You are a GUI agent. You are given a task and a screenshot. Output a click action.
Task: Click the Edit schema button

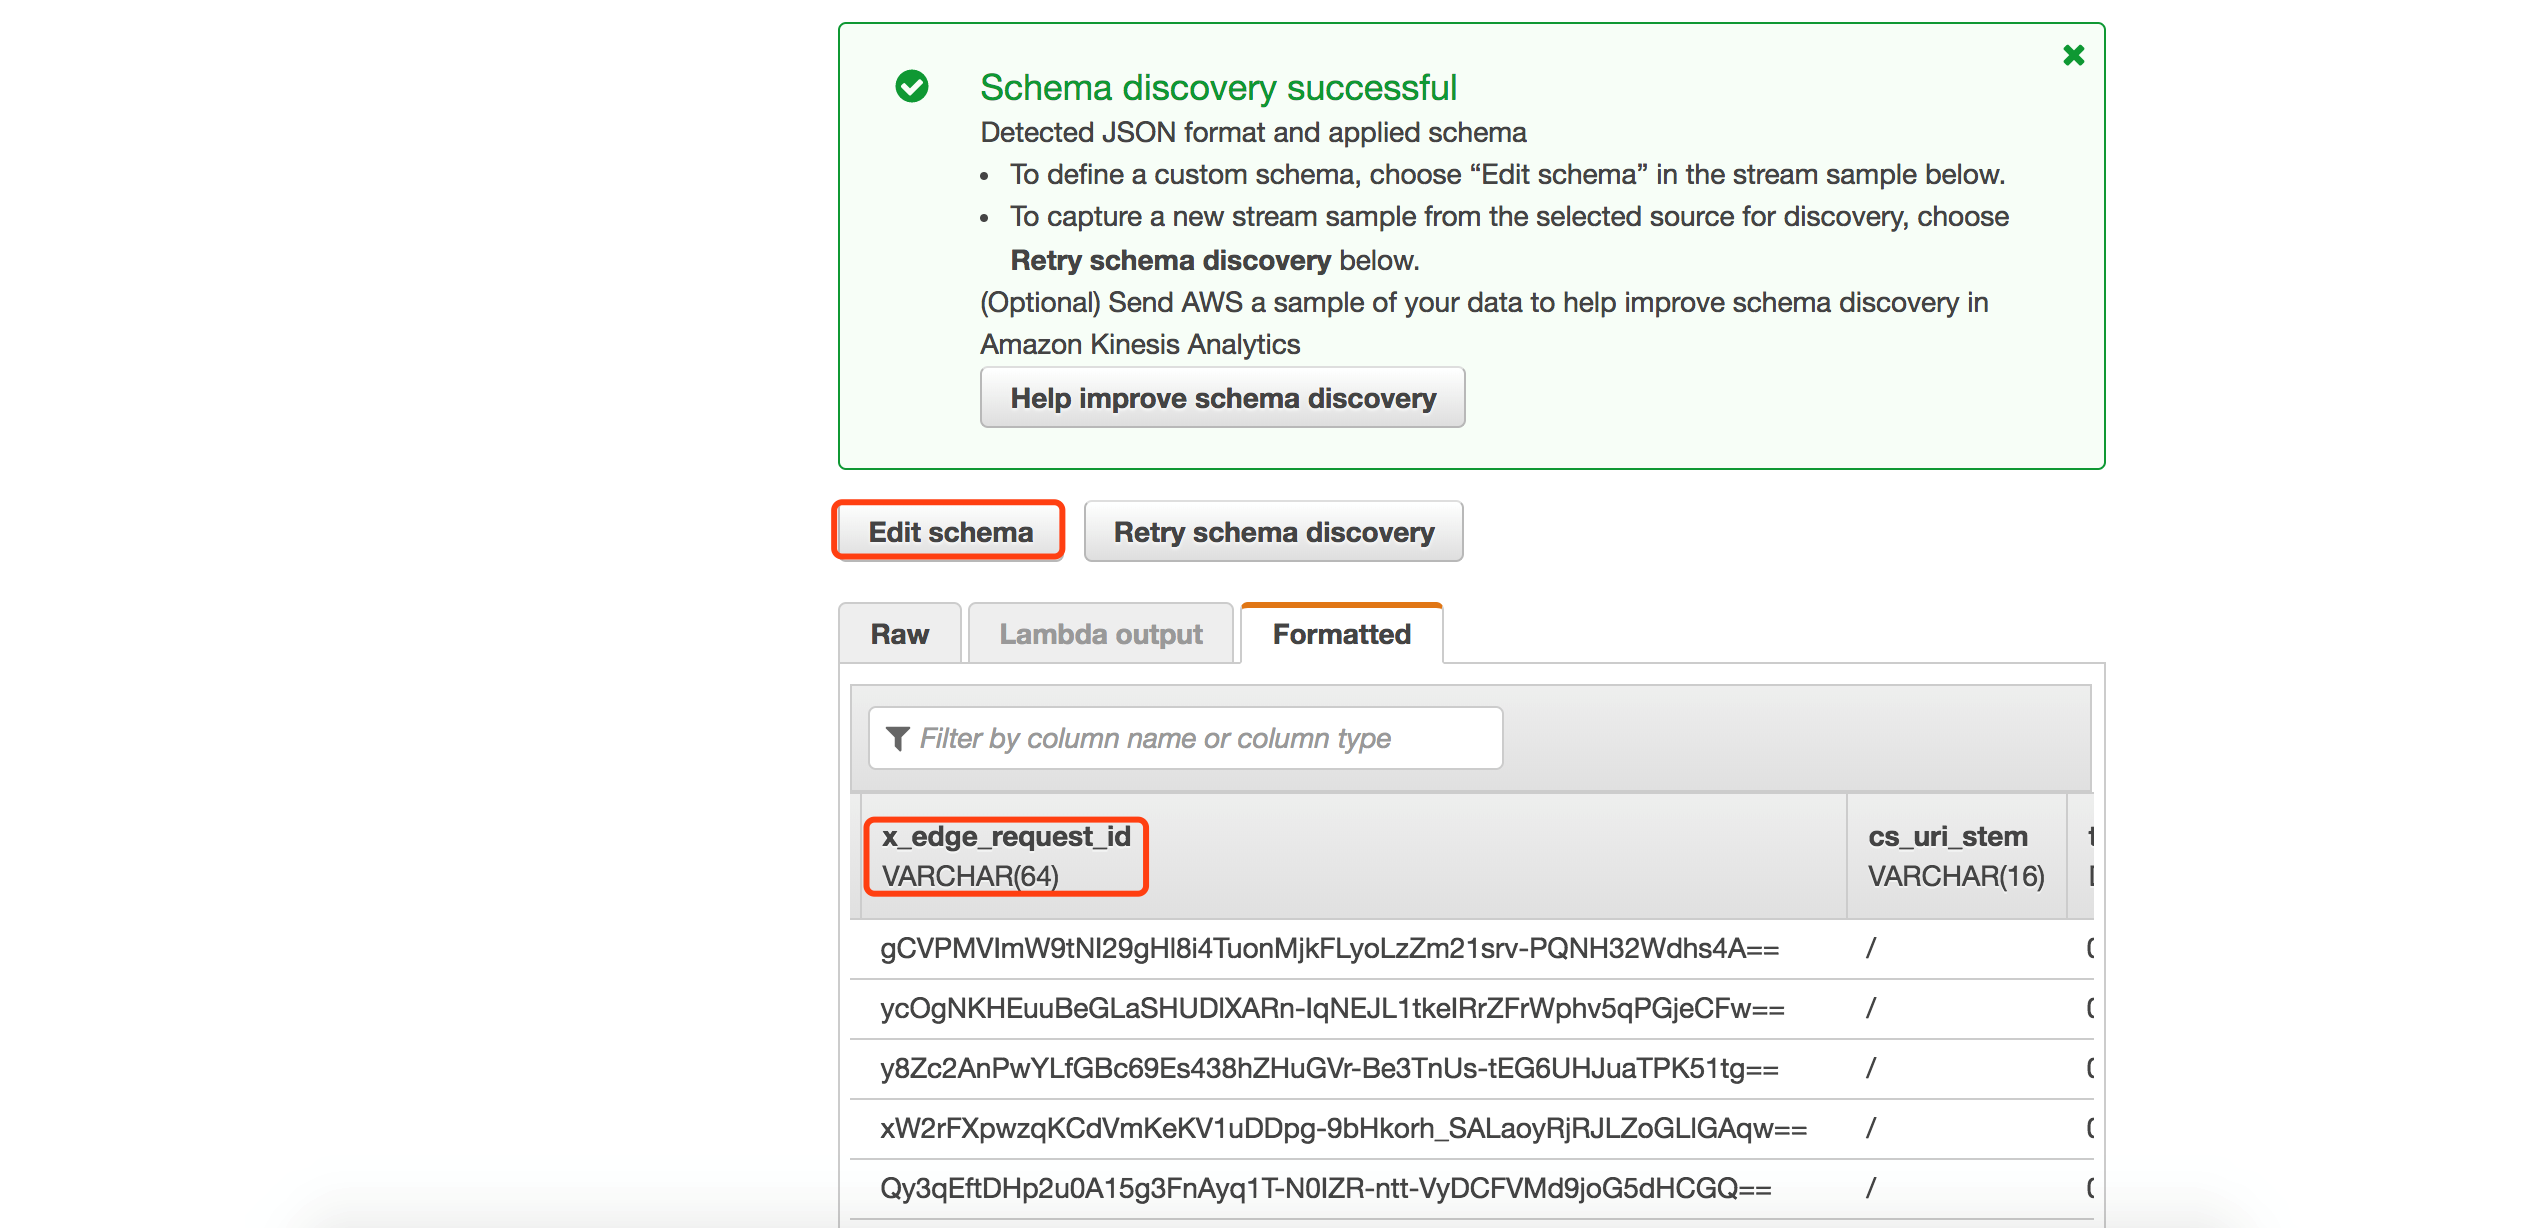pyautogui.click(x=949, y=532)
